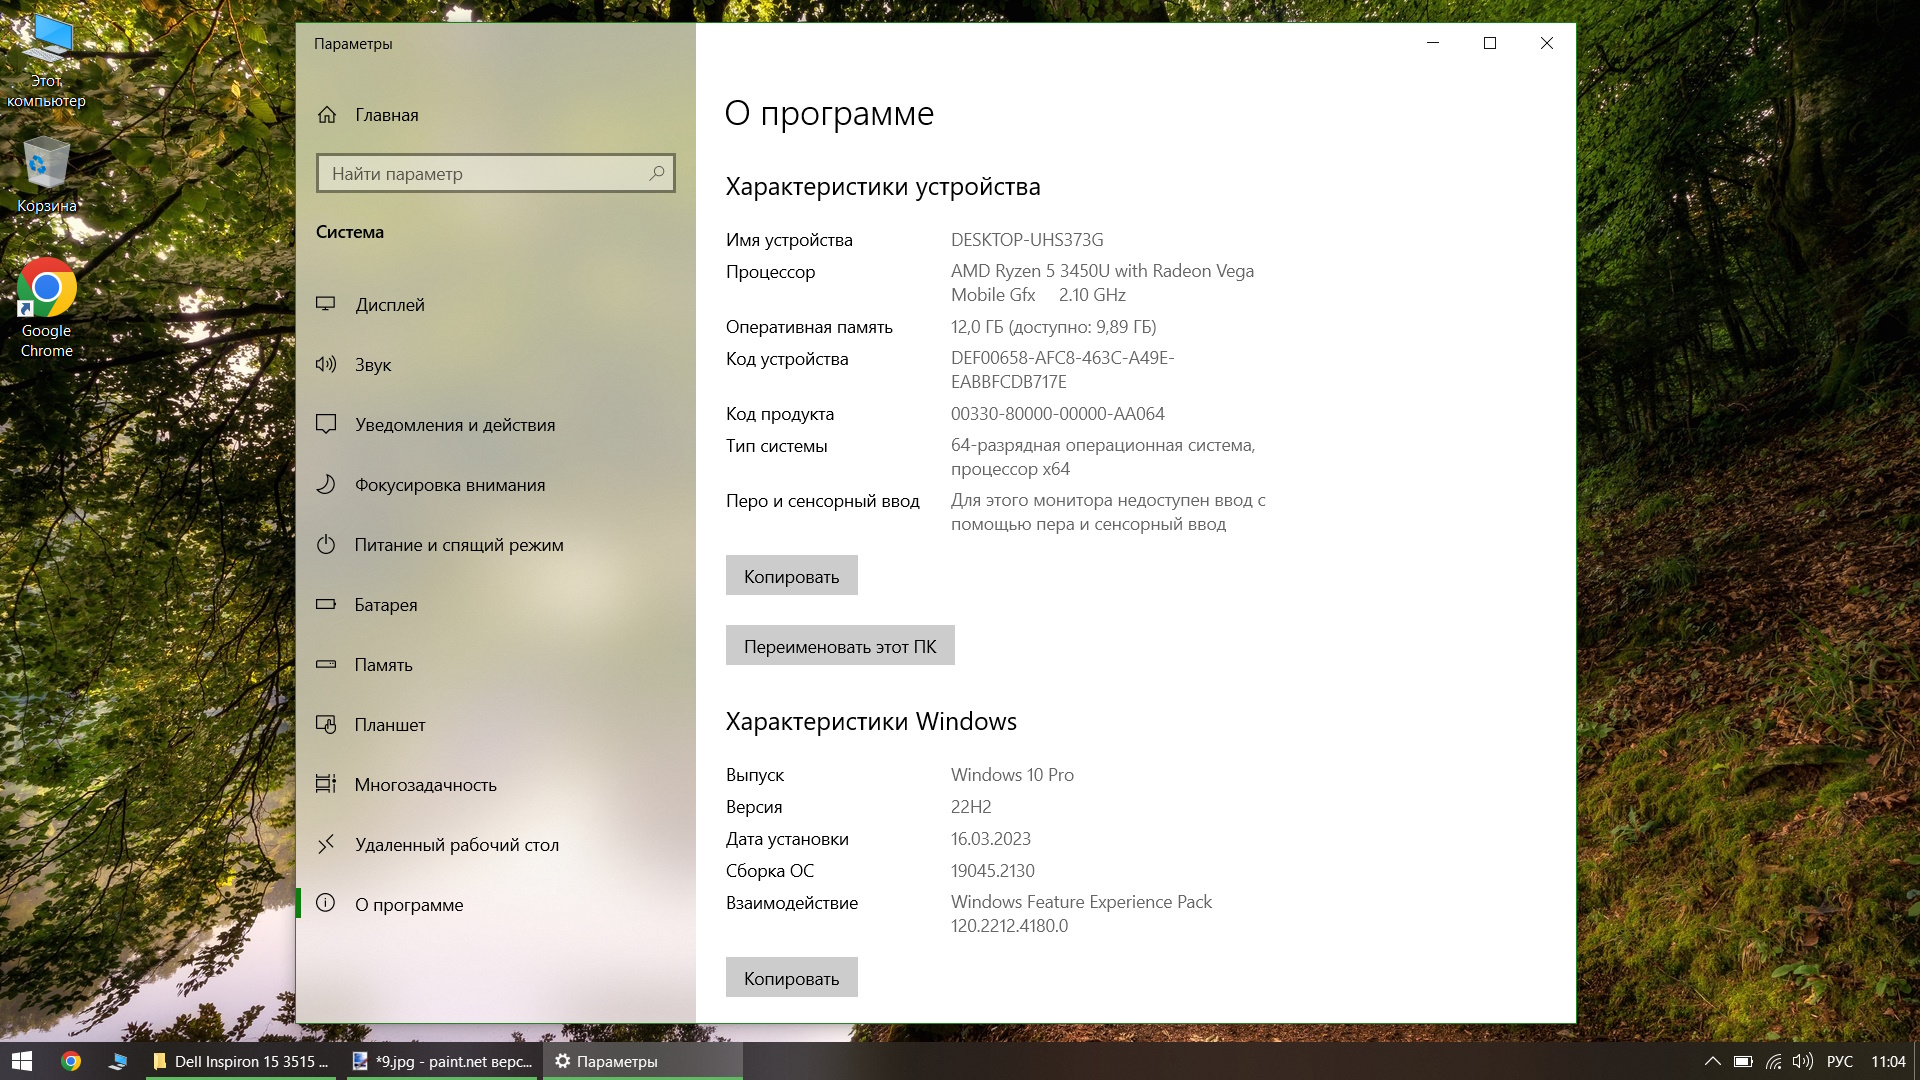Click the volume icon in system tray
The height and width of the screenshot is (1080, 1920).
point(1802,1061)
